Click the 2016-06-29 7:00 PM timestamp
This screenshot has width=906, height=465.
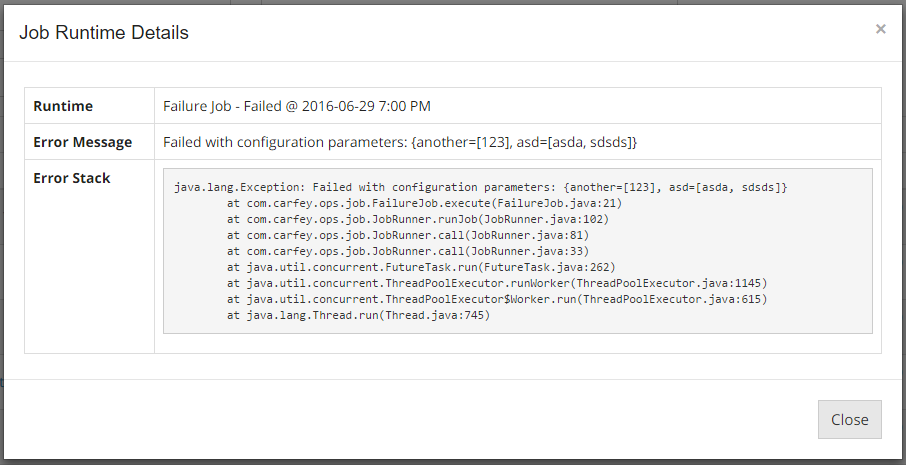pyautogui.click(x=367, y=106)
